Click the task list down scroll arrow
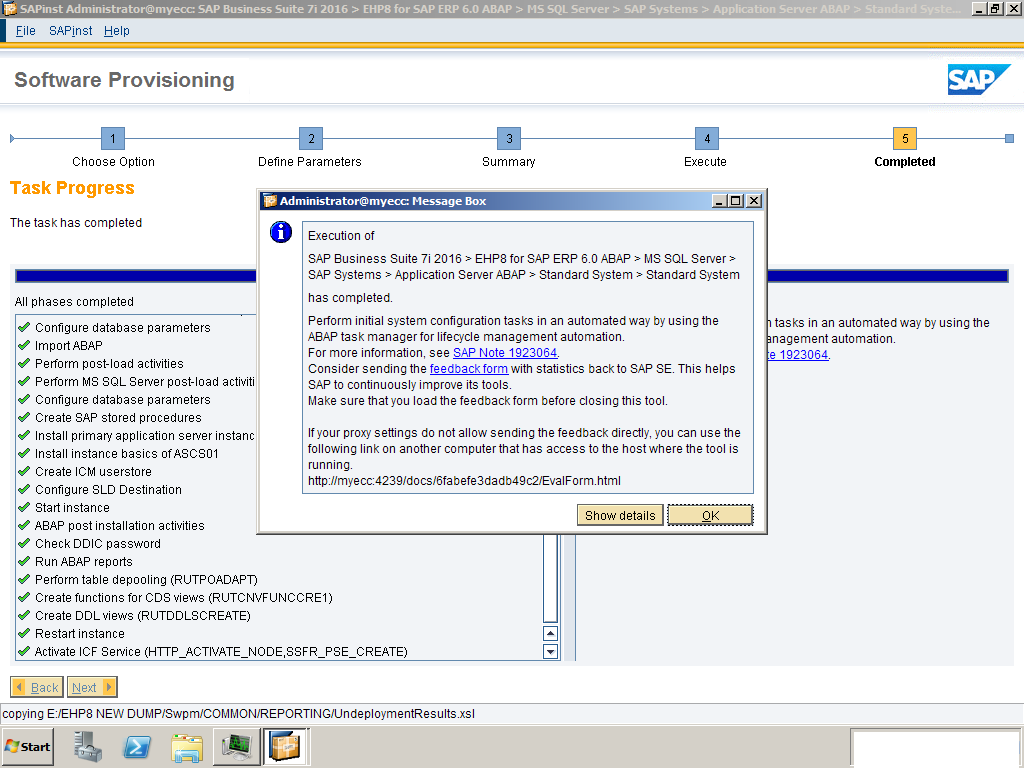 (x=550, y=651)
